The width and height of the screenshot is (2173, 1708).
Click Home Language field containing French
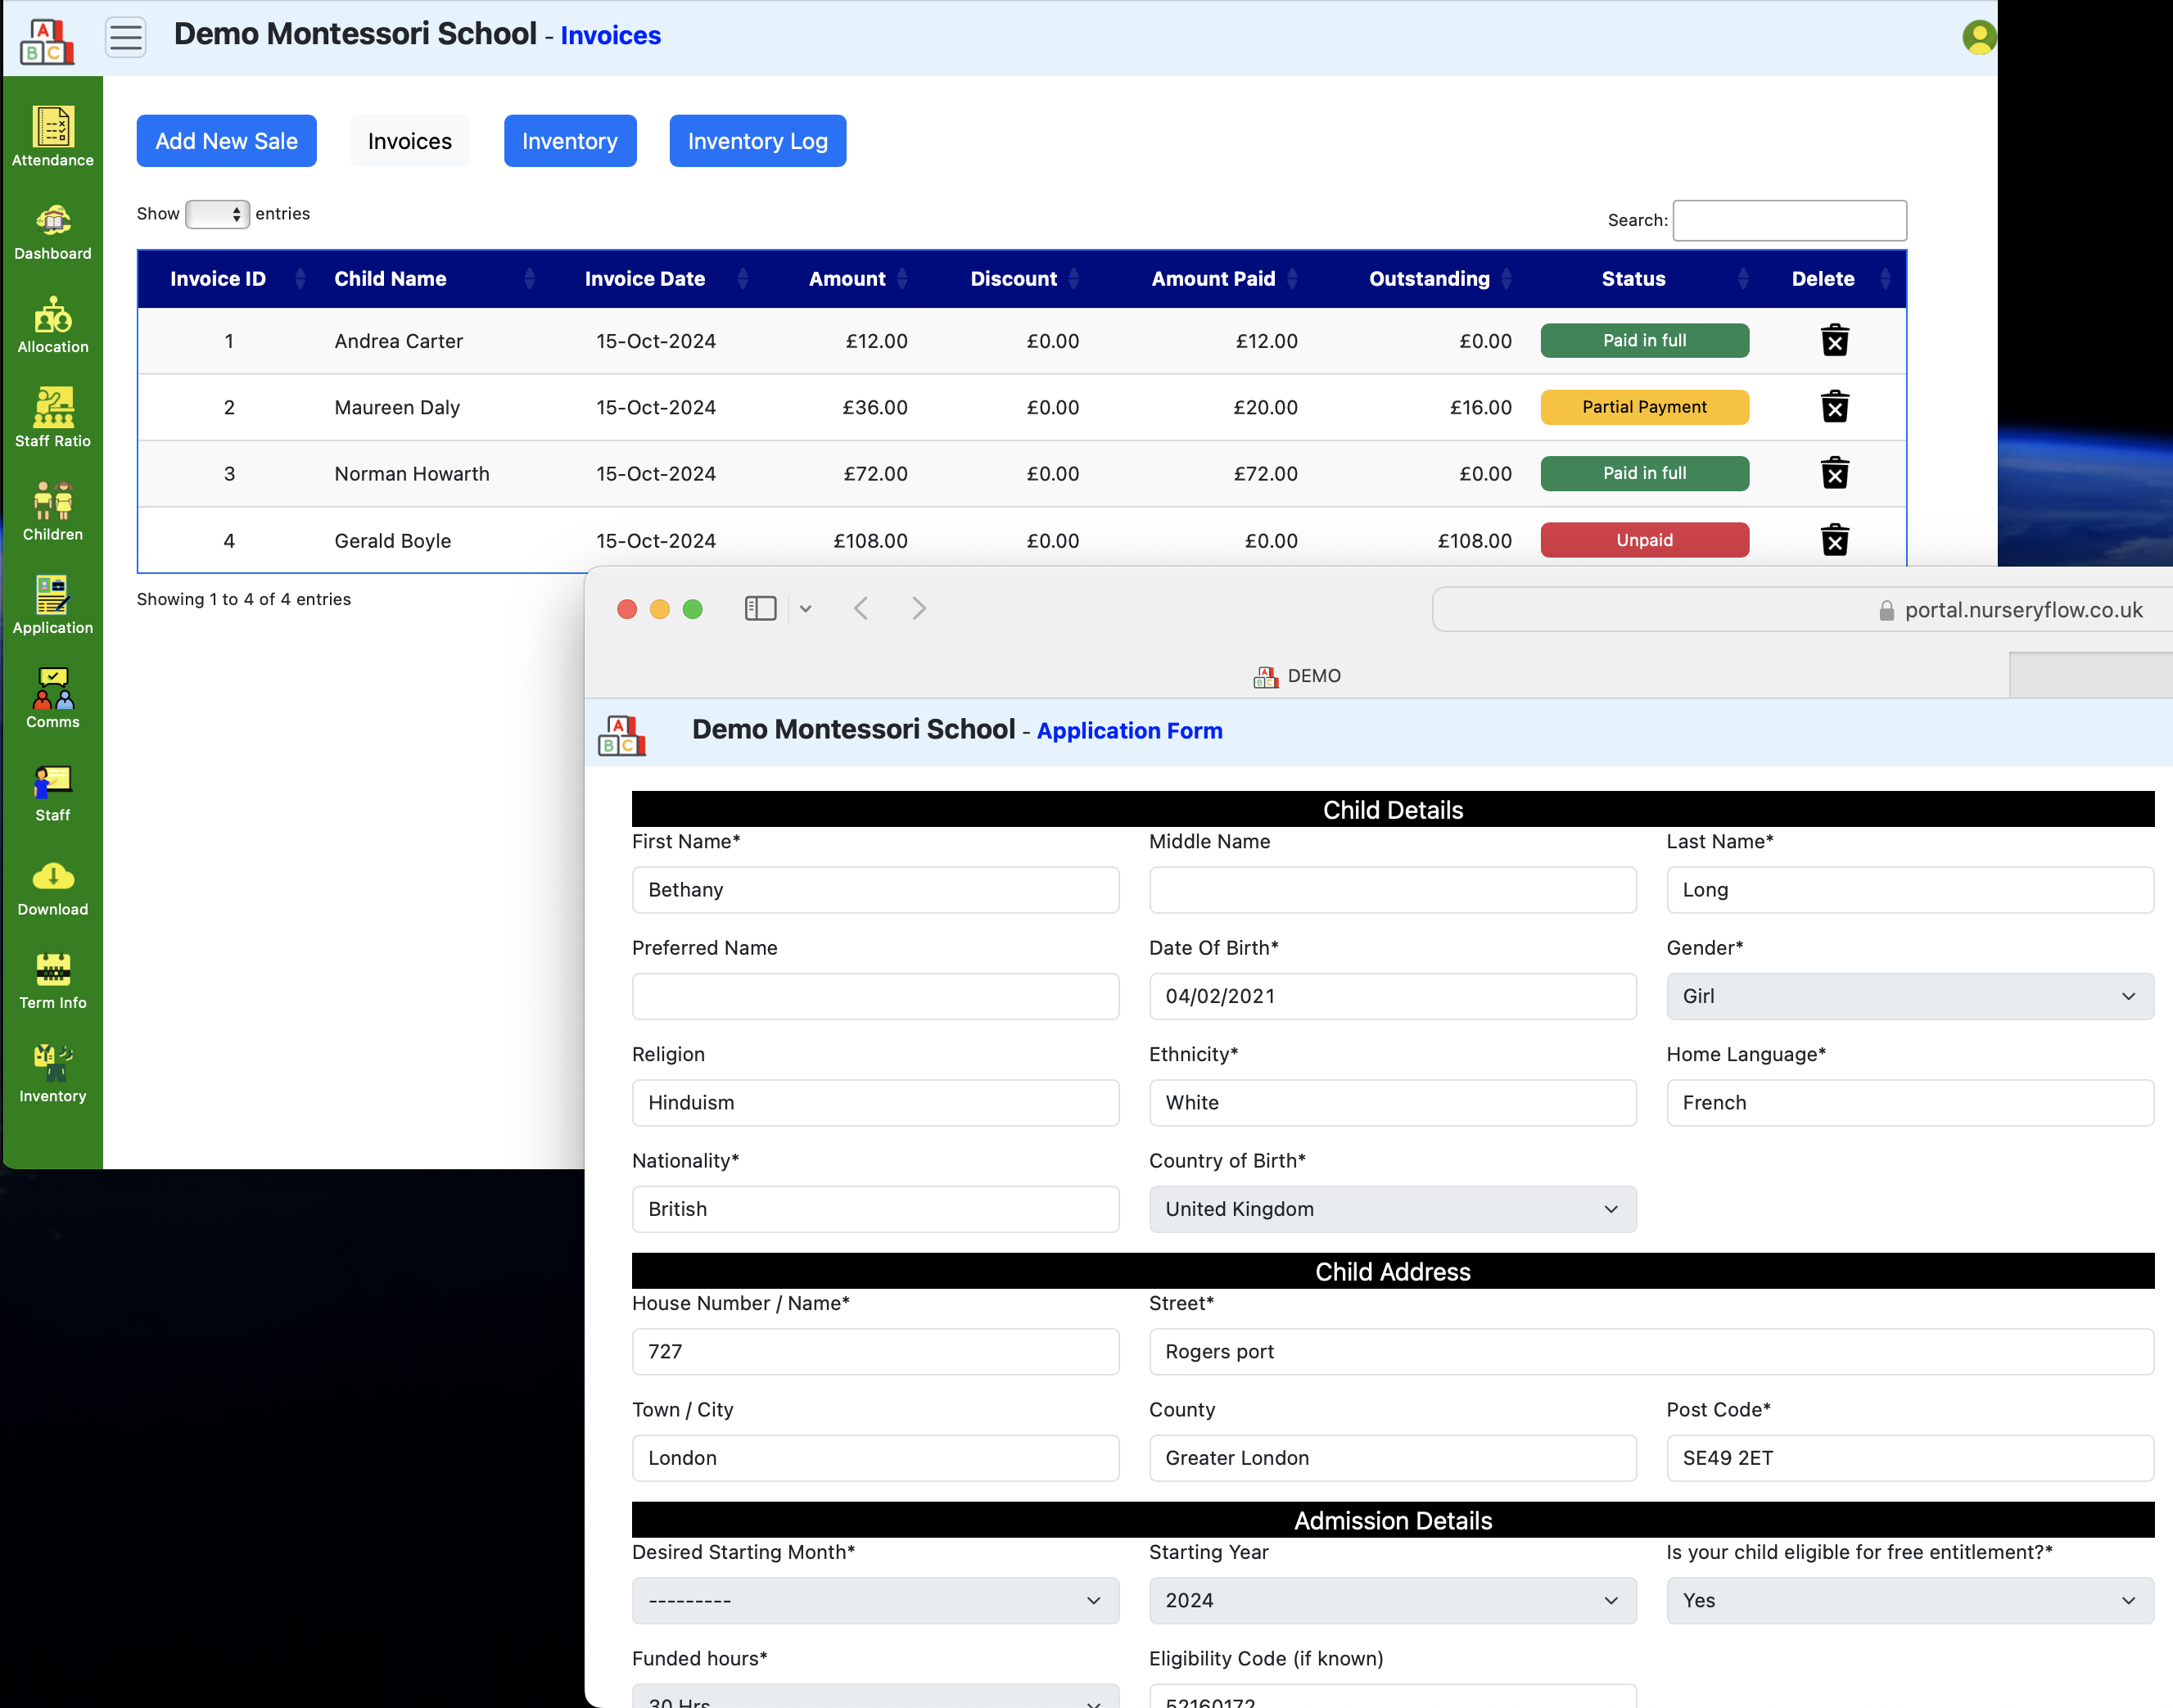pos(1909,1102)
